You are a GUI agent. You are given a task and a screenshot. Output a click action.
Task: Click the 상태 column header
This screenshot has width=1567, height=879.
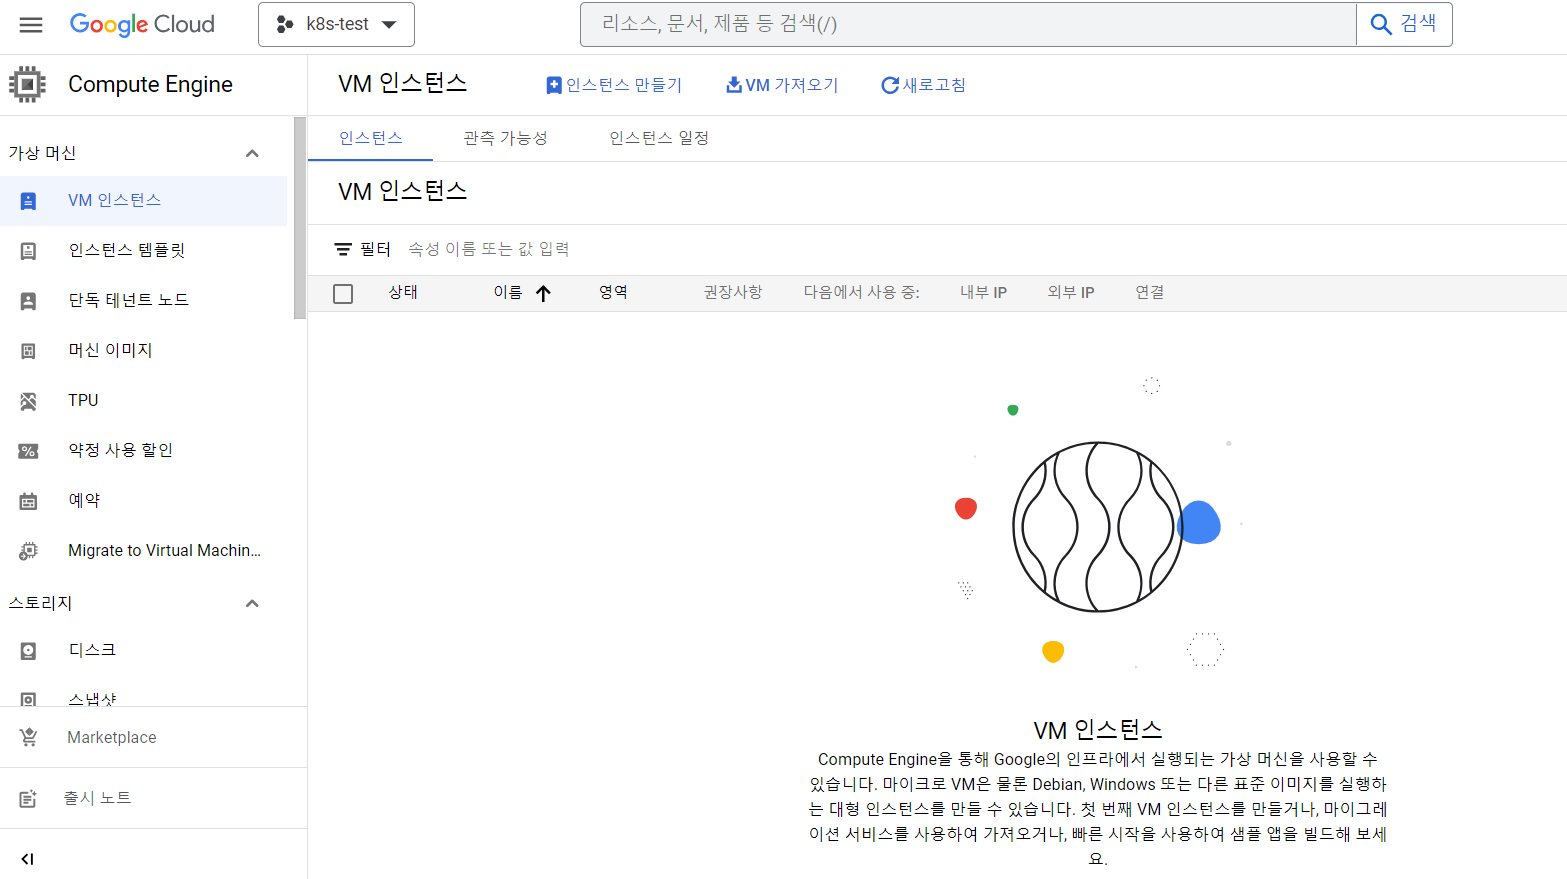click(403, 293)
